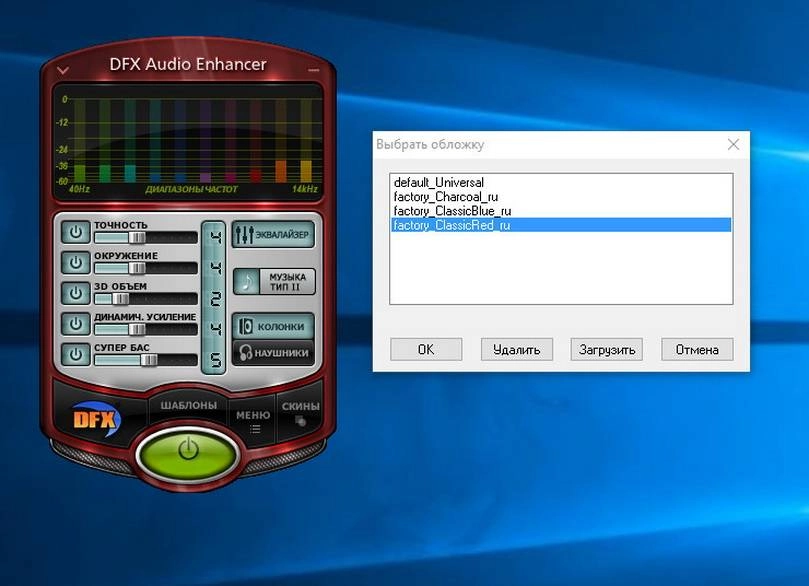809x586 pixels.
Task: Select factory_Charcoal_ru skin in list
Action: [561, 197]
